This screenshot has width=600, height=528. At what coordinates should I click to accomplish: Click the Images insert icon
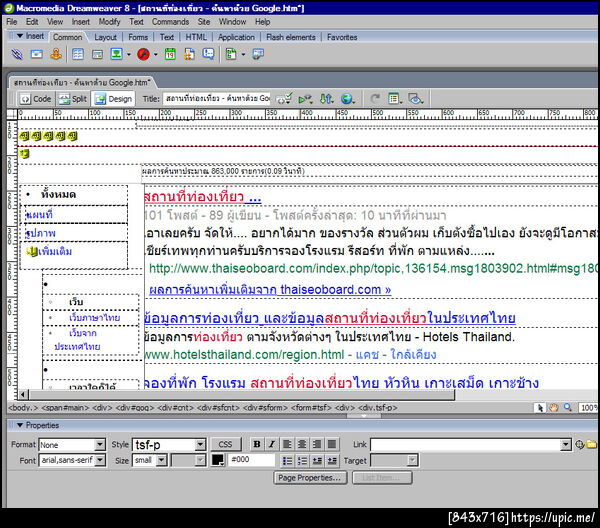coord(116,54)
